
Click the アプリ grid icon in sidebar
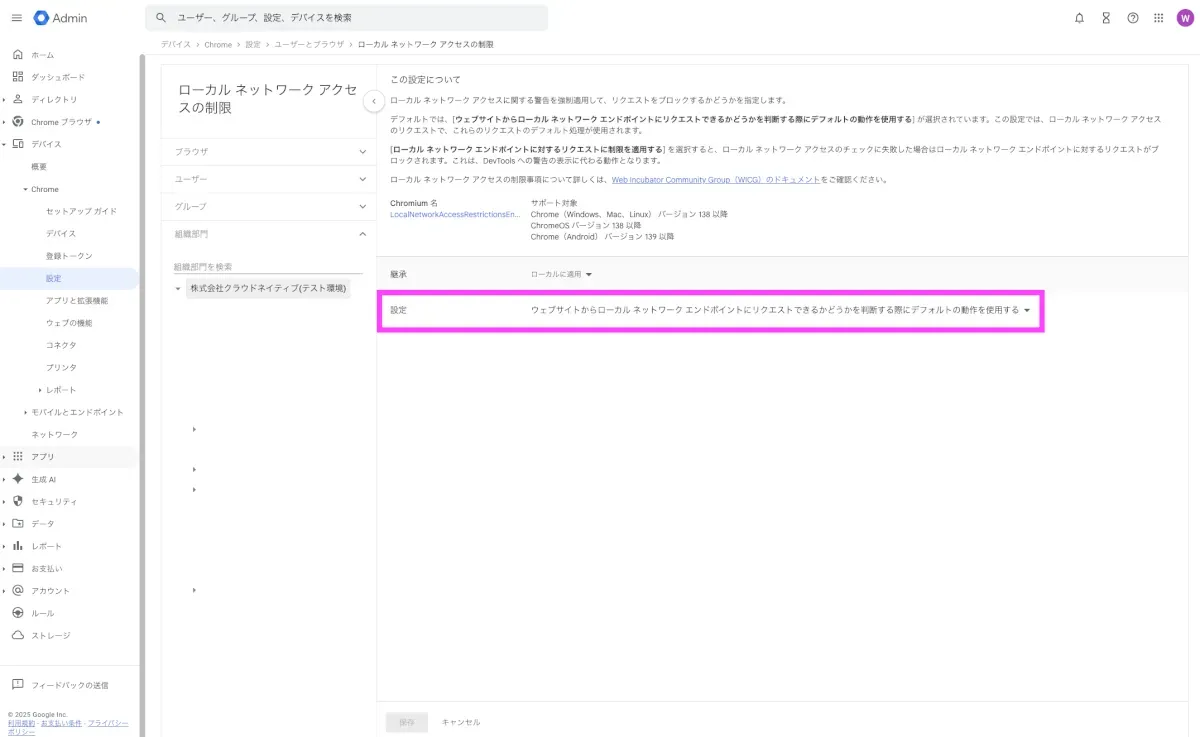click(x=18, y=456)
